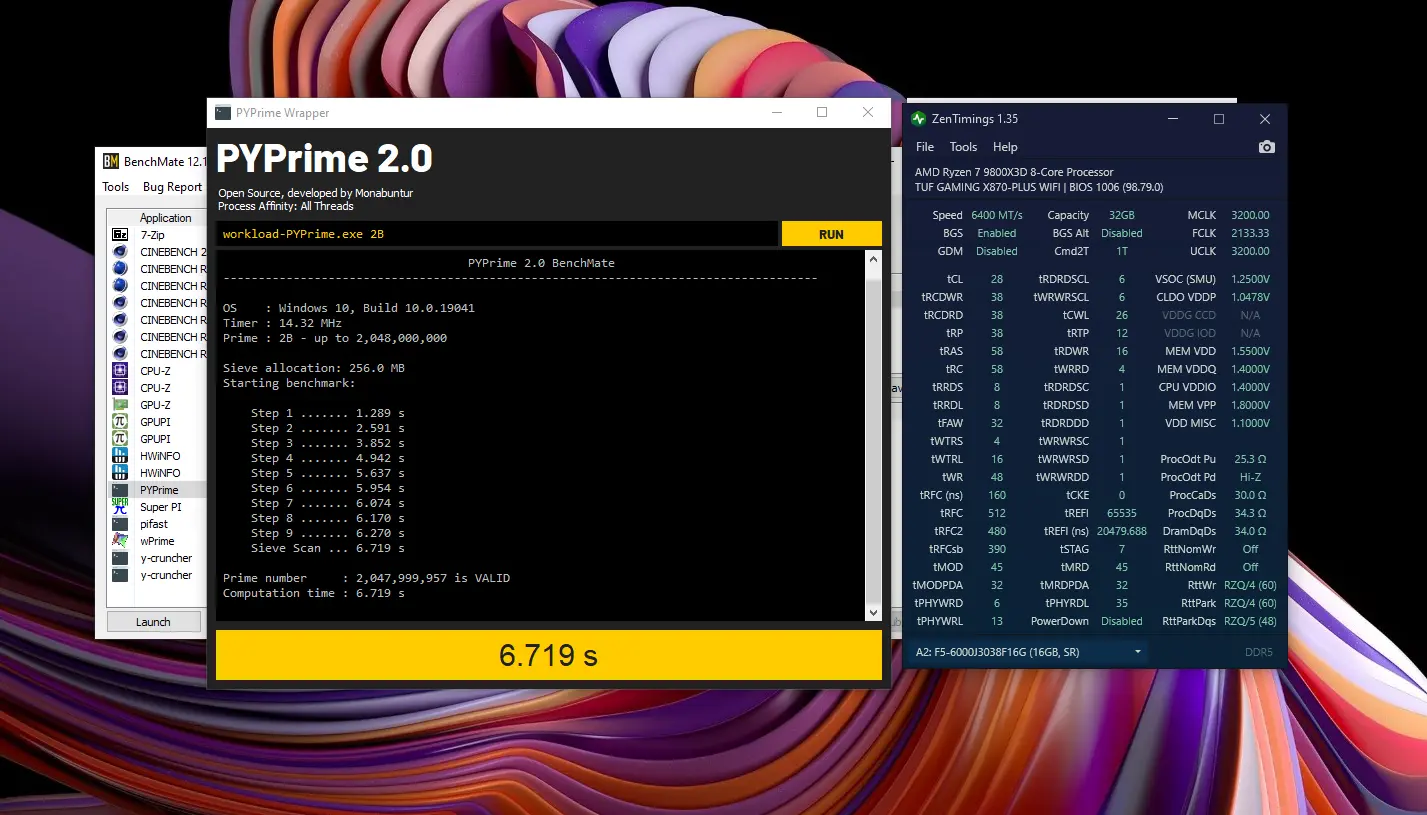Click the yellow RUN button in PYPrime
This screenshot has width=1427, height=815.
(831, 234)
